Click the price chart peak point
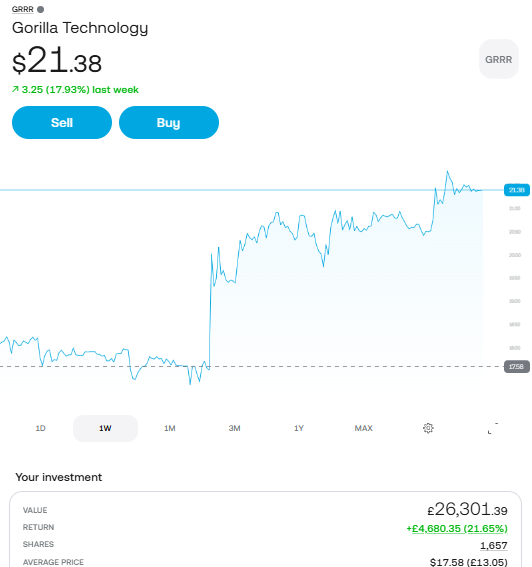This screenshot has height=567, width=532. click(447, 171)
